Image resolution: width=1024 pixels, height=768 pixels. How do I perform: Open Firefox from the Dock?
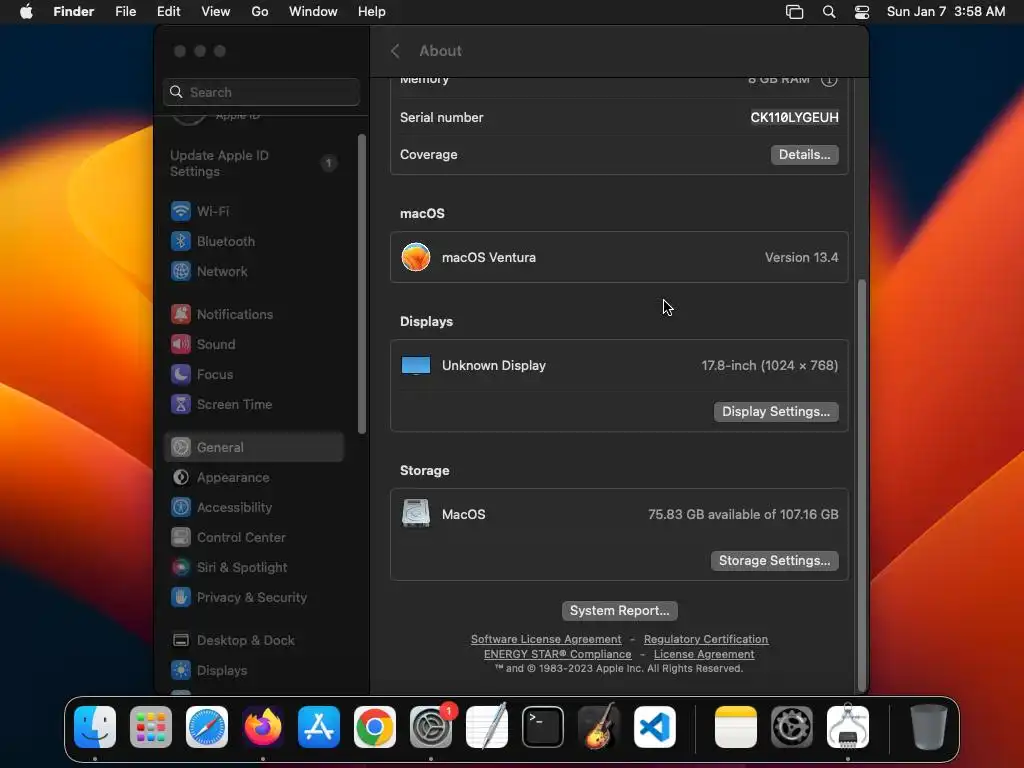tap(263, 727)
